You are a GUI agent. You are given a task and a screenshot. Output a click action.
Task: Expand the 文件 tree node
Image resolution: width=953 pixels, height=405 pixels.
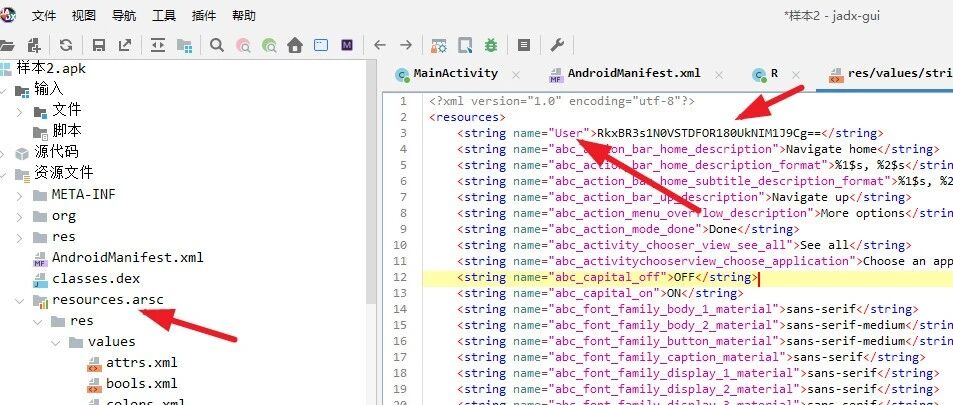[19, 112]
